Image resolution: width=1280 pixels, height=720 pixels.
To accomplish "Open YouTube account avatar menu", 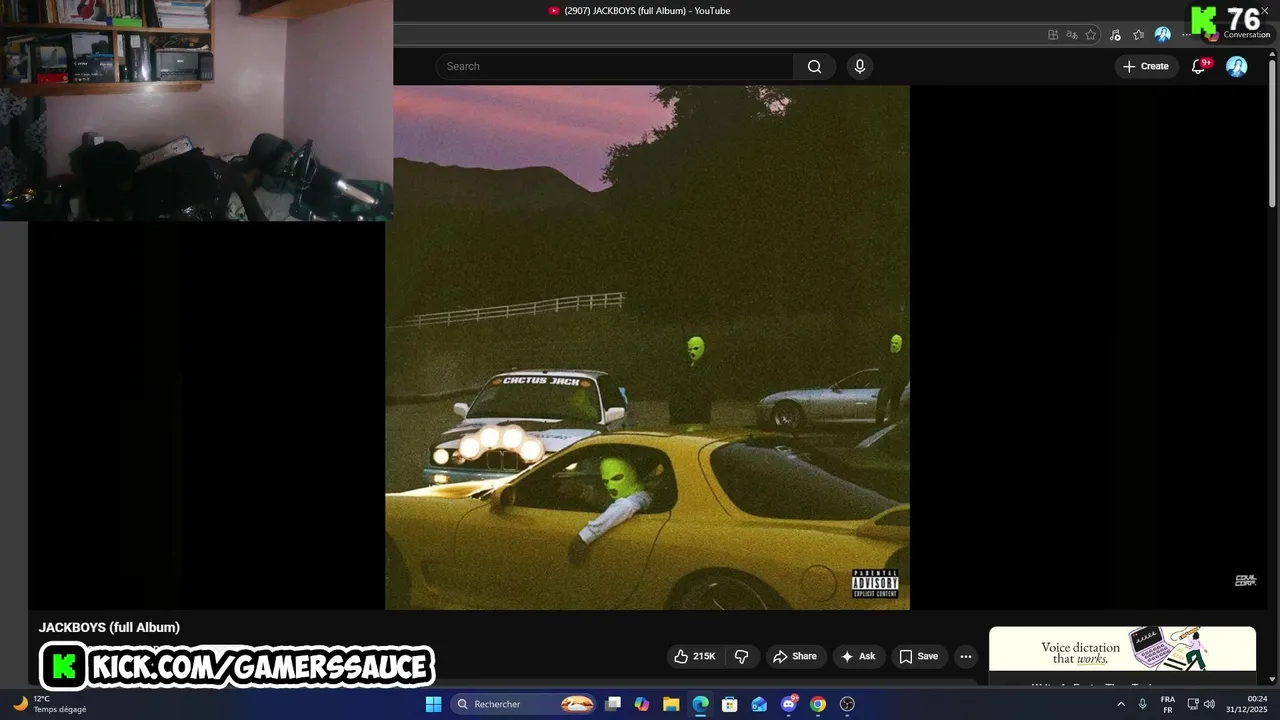I will pos(1237,66).
